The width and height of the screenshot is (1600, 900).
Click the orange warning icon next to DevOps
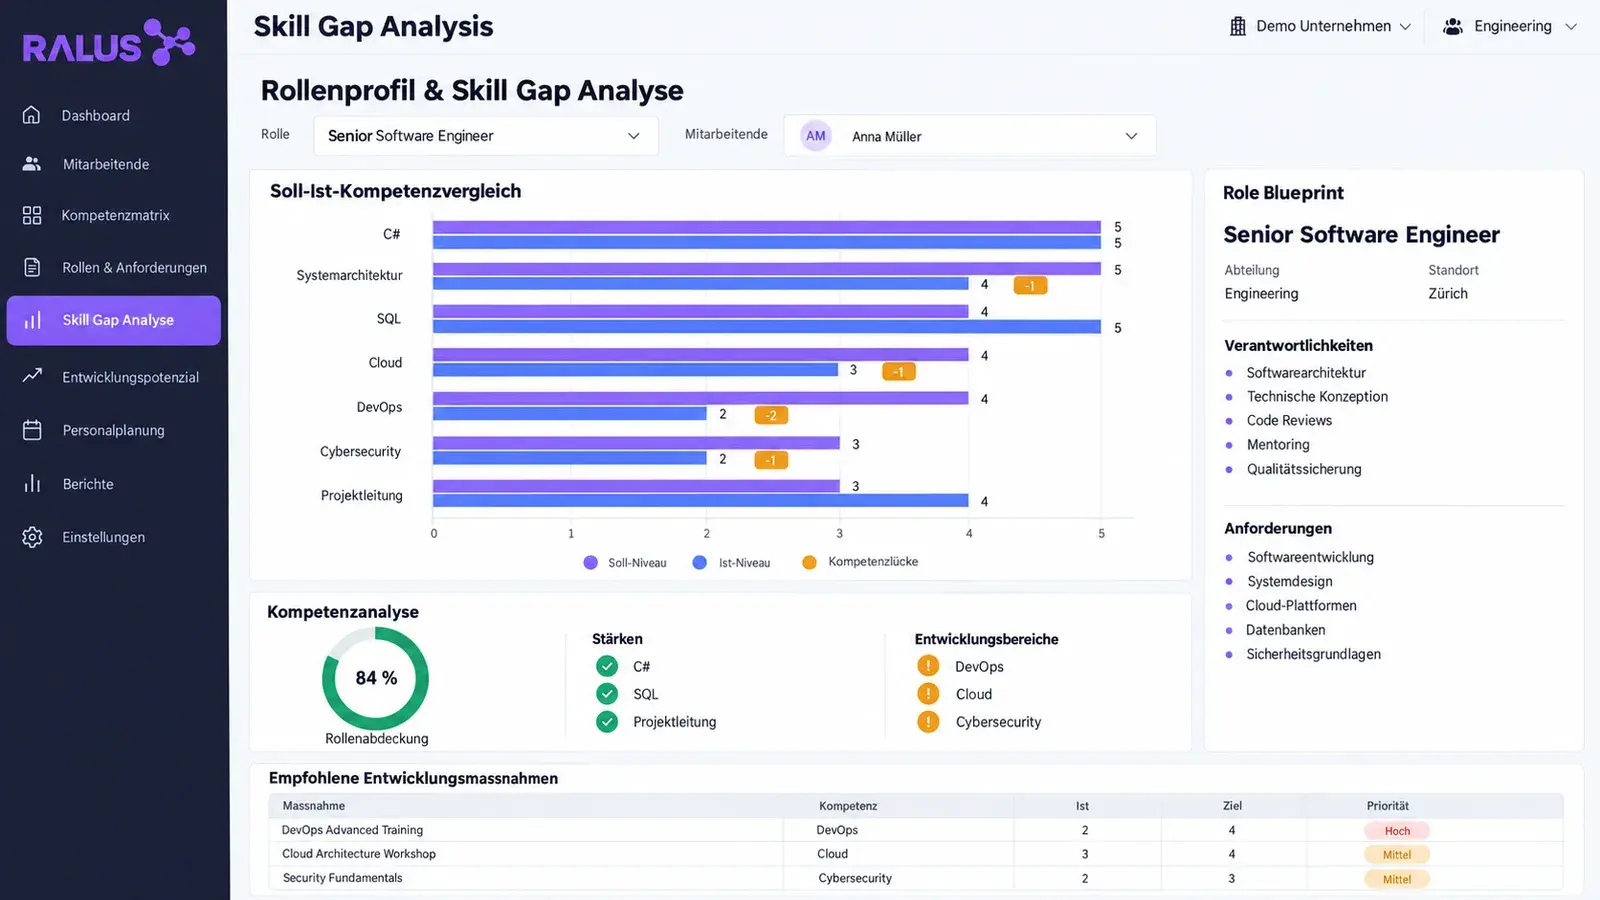tap(928, 666)
